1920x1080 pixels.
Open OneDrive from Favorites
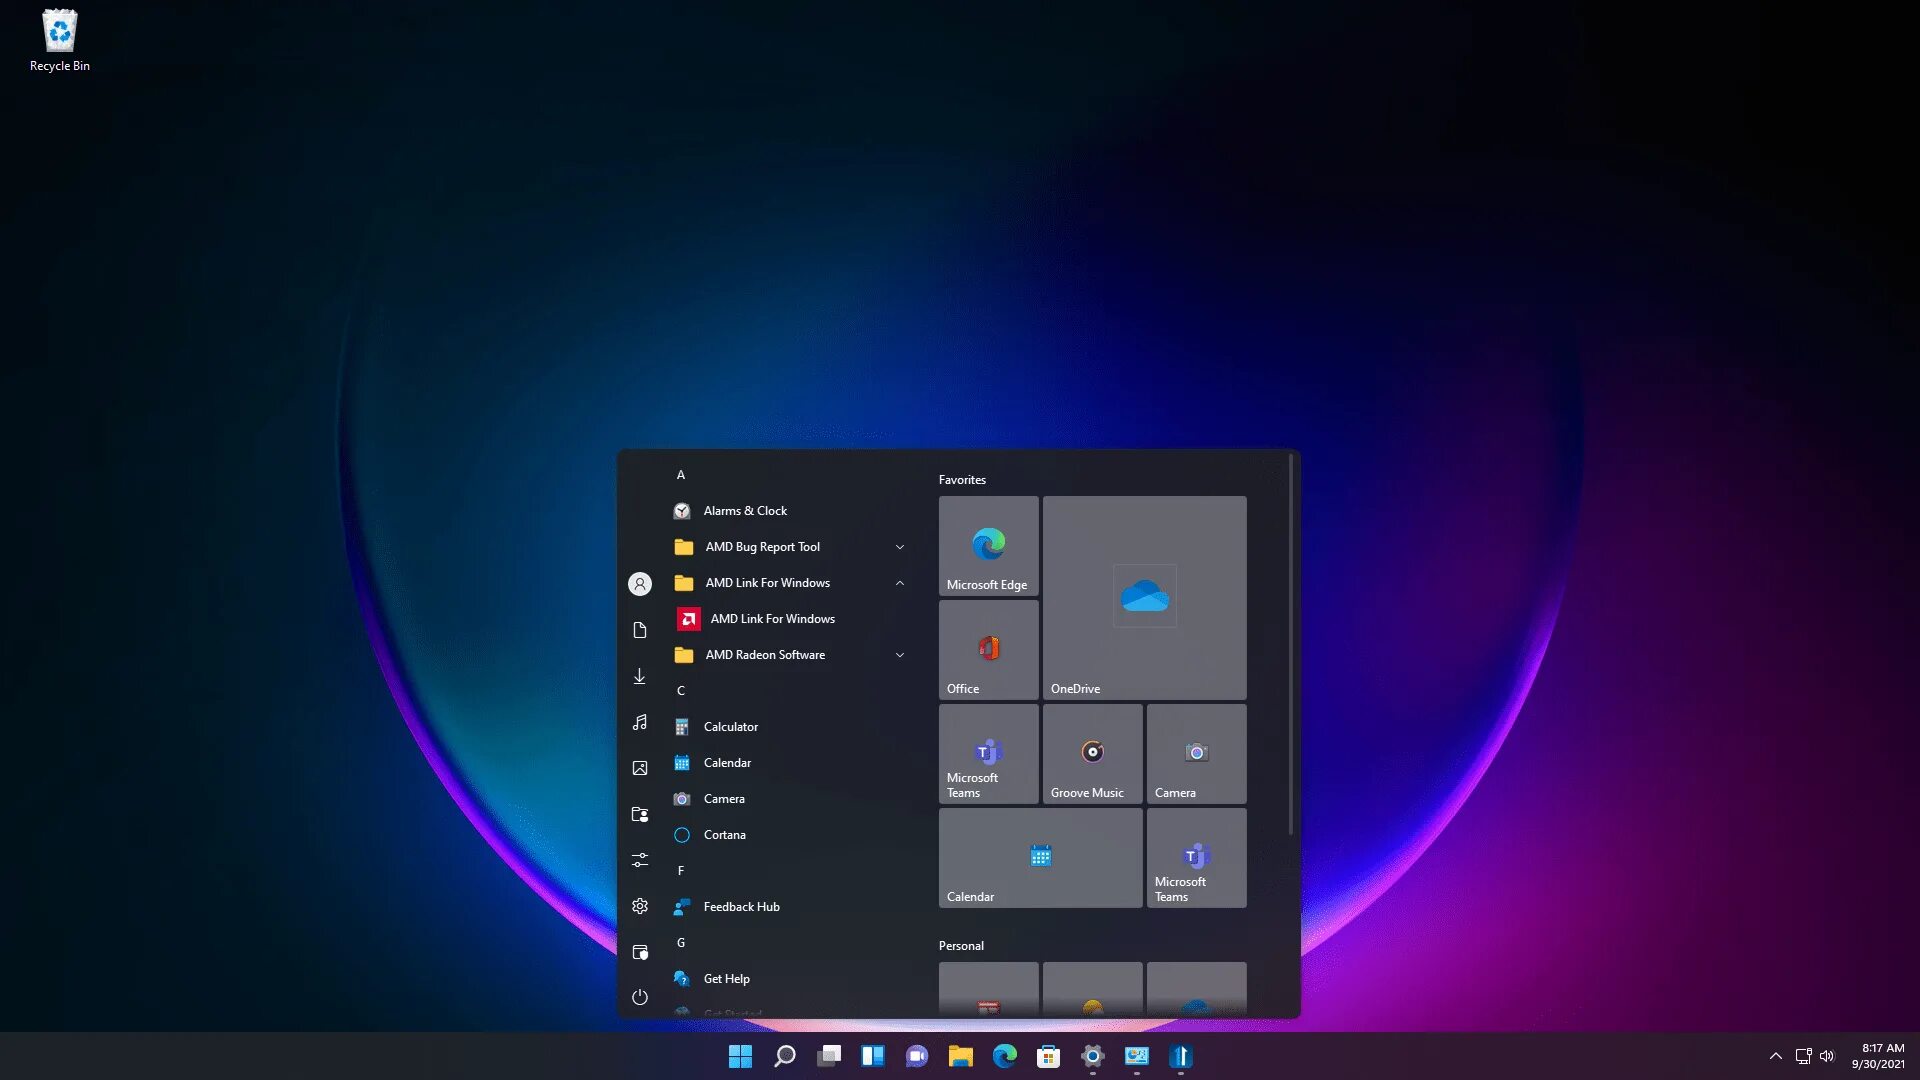click(1143, 596)
